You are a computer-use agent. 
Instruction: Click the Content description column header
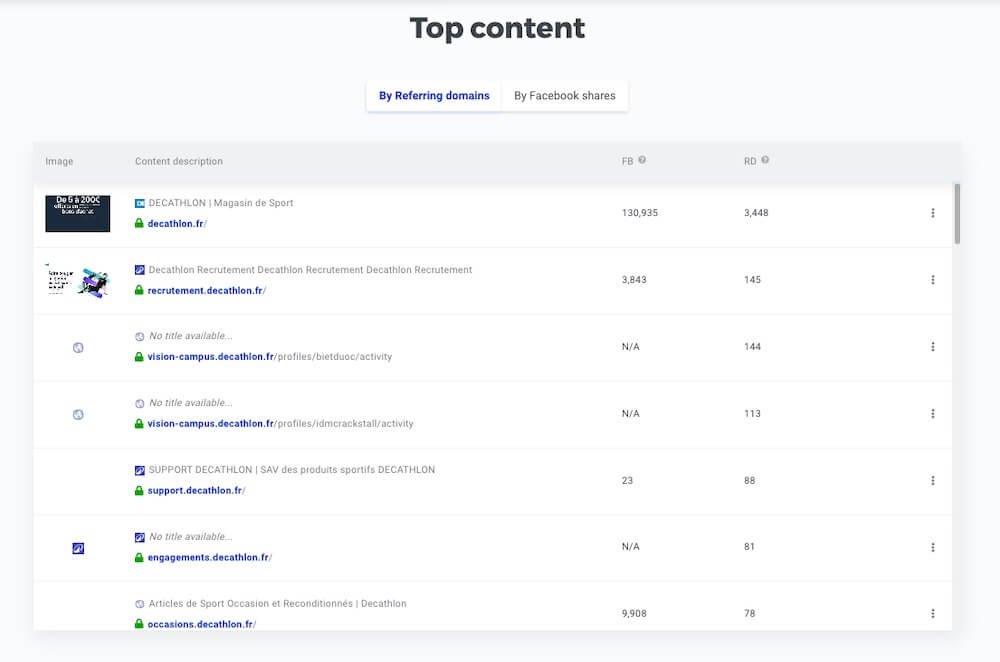point(179,161)
